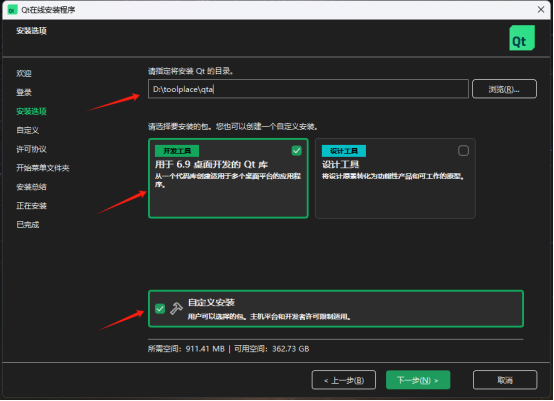The image size is (554, 401).
Task: Click the cyan 设计工具 tag label
Action: (344, 151)
